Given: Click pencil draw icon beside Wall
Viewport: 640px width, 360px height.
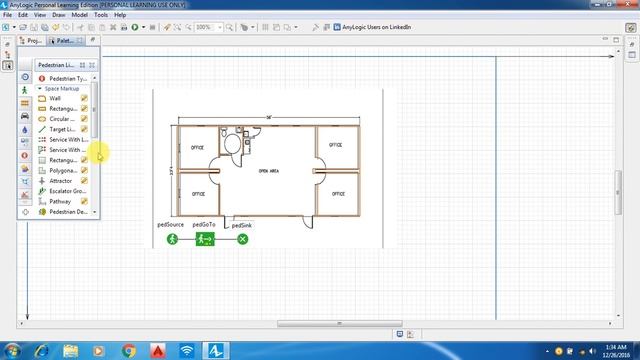Looking at the screenshot, I should click(x=84, y=98).
